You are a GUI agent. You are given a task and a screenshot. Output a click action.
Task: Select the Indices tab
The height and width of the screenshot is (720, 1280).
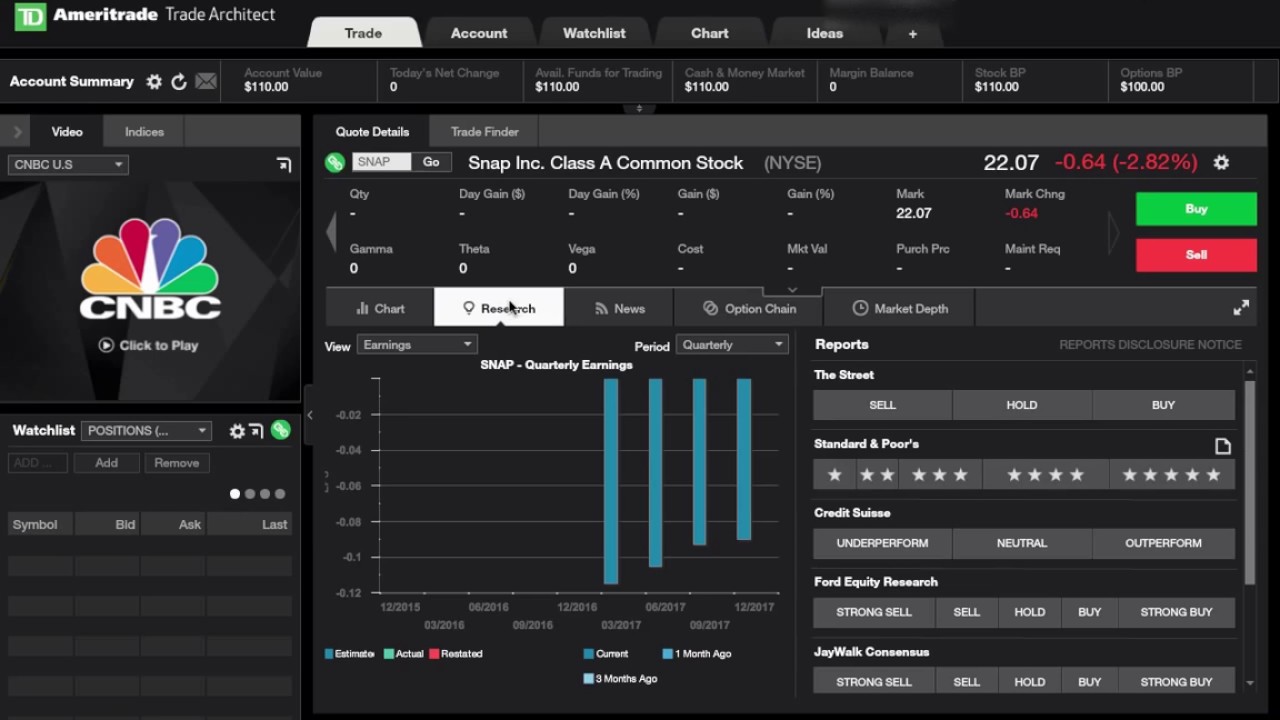(x=144, y=132)
